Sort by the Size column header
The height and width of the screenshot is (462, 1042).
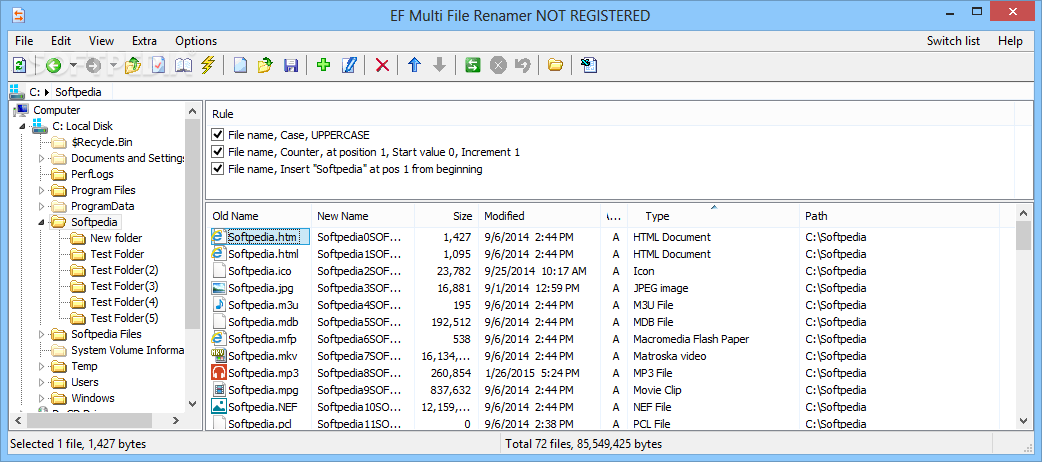point(446,216)
